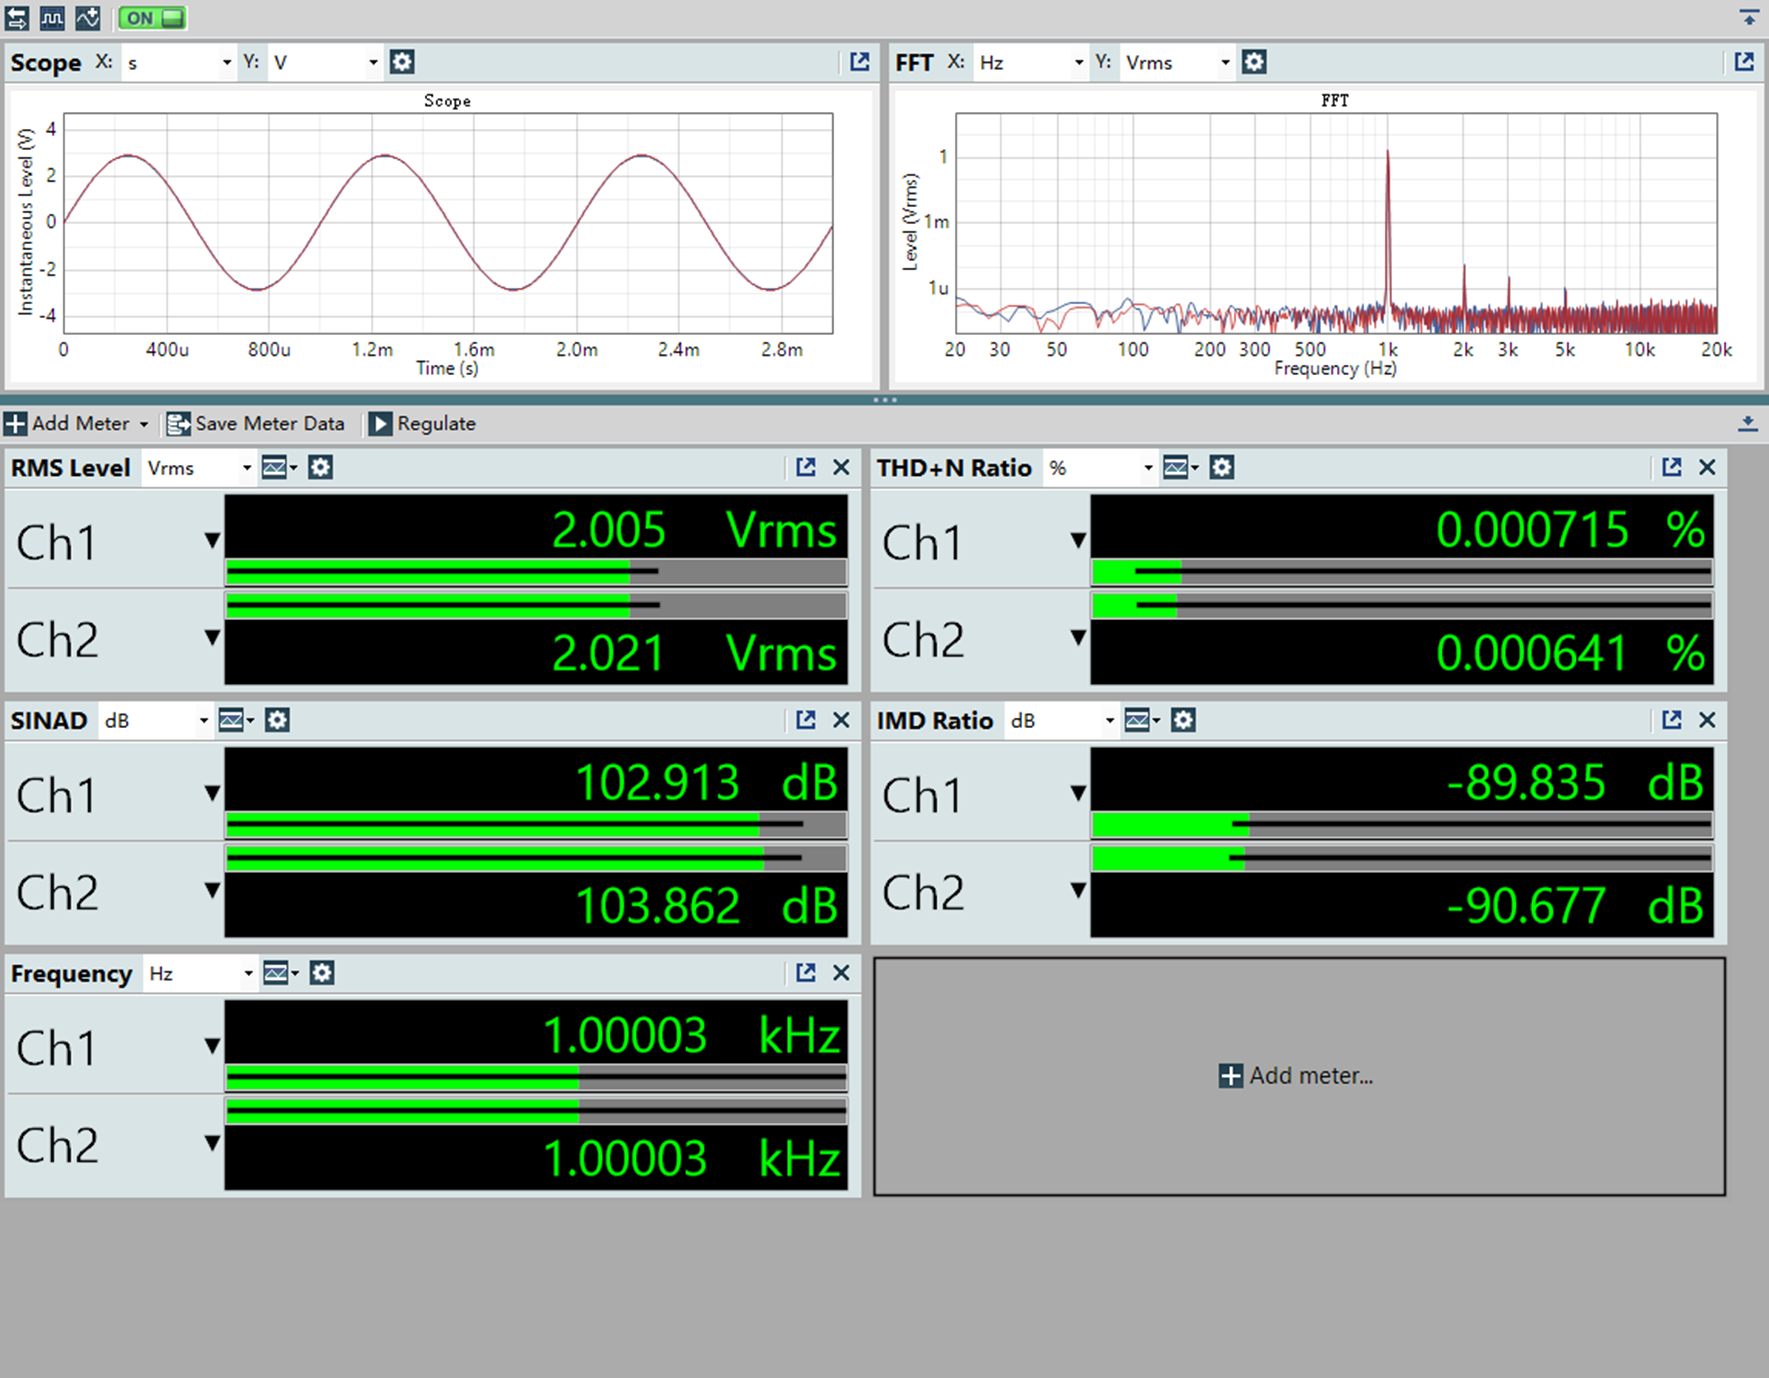Viewport: 1769px width, 1378px height.
Task: Expand the RMS Level Vrms unit dropdown
Action: 198,467
